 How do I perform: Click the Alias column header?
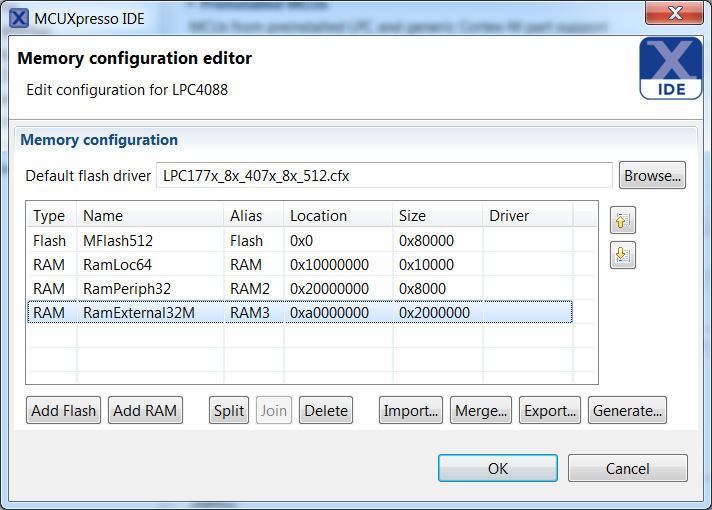tap(254, 215)
